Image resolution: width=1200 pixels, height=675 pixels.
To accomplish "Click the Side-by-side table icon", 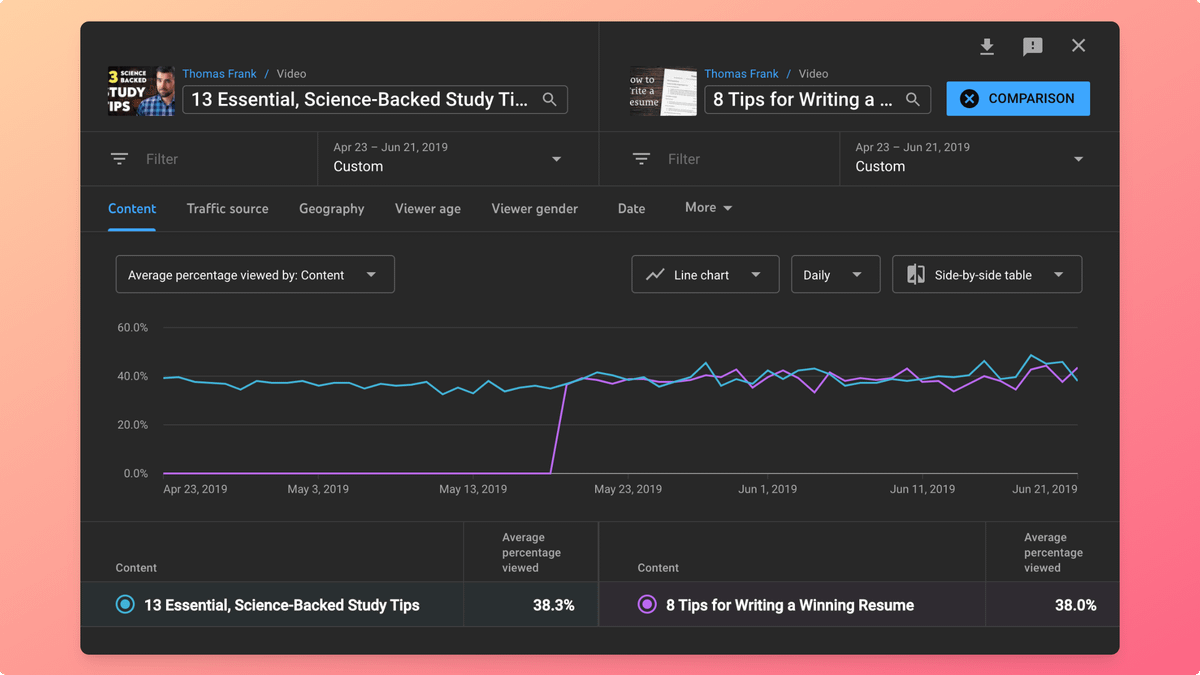I will (x=915, y=275).
